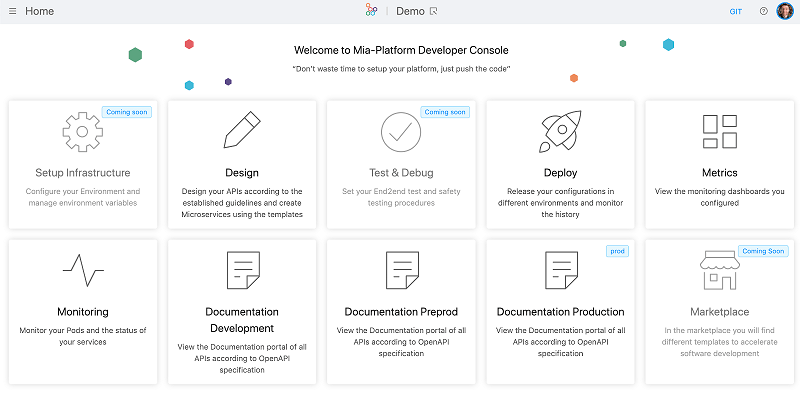Screen dimensions: 800x410
Task: Click the Documentation Development page icon
Action: (243, 270)
